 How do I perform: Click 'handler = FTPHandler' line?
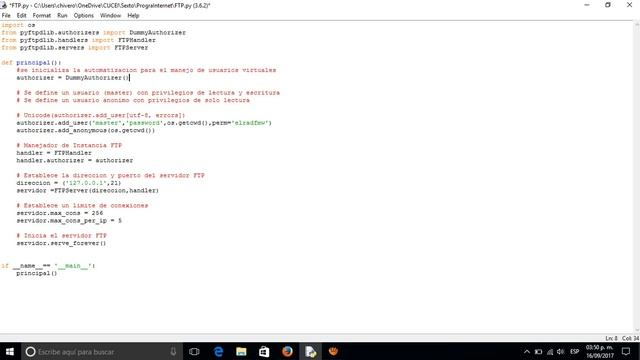point(54,153)
